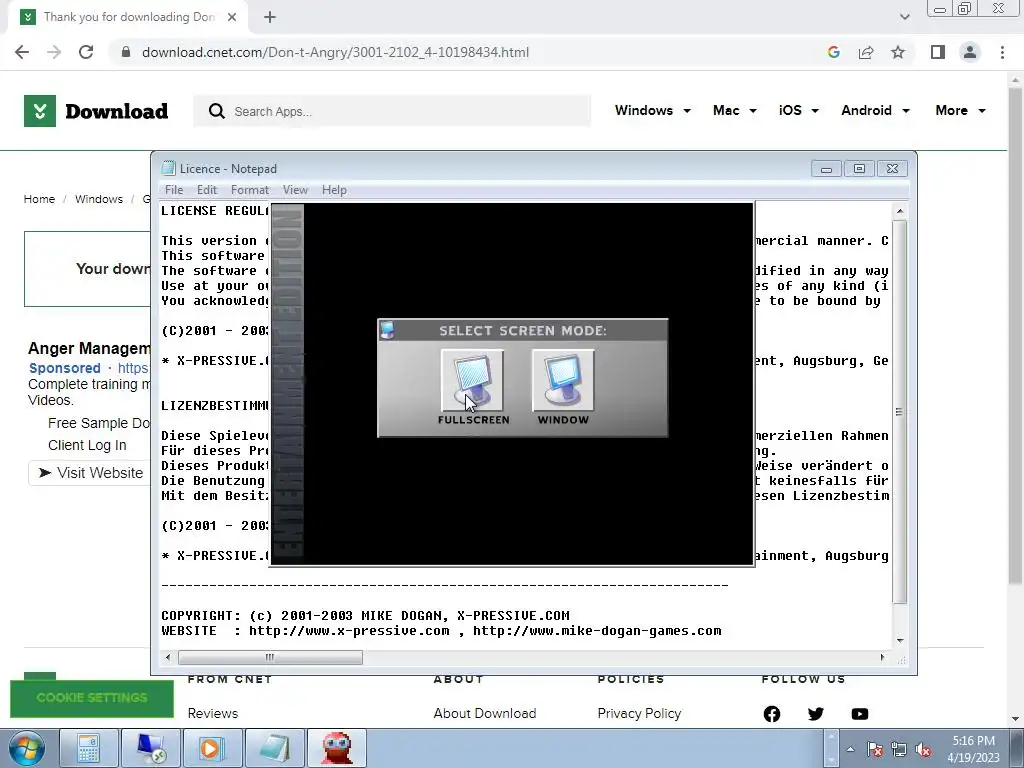Screen dimensions: 1024x768
Task: Open Notepad Help menu
Action: point(334,190)
